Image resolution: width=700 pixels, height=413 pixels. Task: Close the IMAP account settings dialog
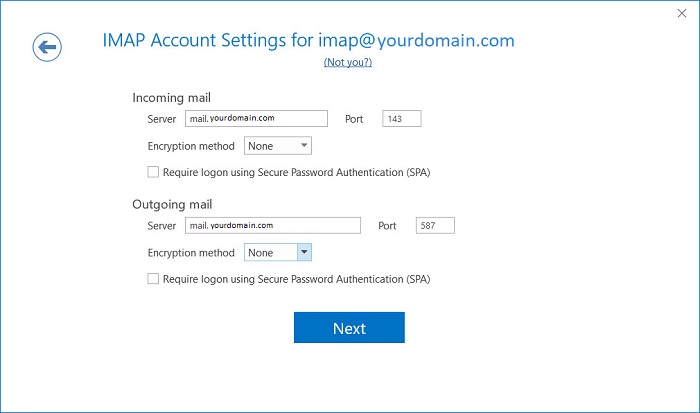point(682,13)
